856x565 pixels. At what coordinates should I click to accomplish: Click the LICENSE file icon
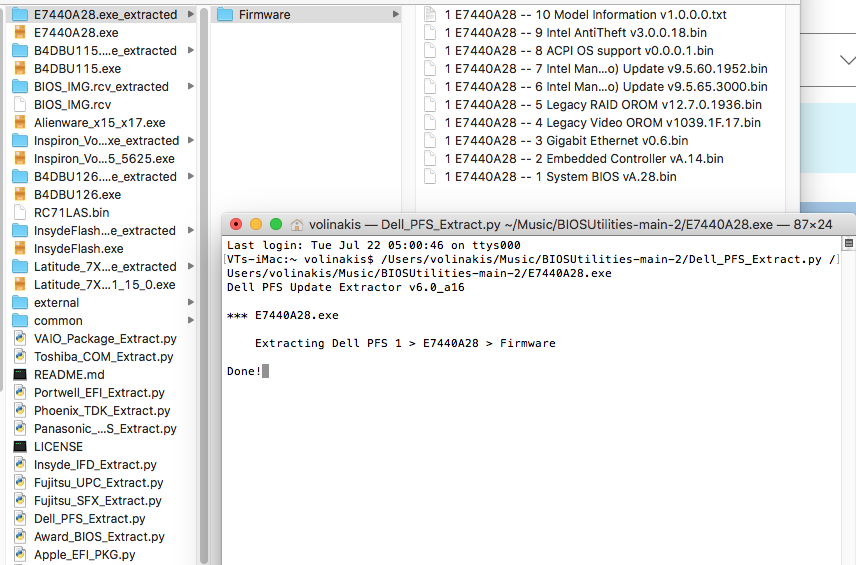(x=20, y=447)
